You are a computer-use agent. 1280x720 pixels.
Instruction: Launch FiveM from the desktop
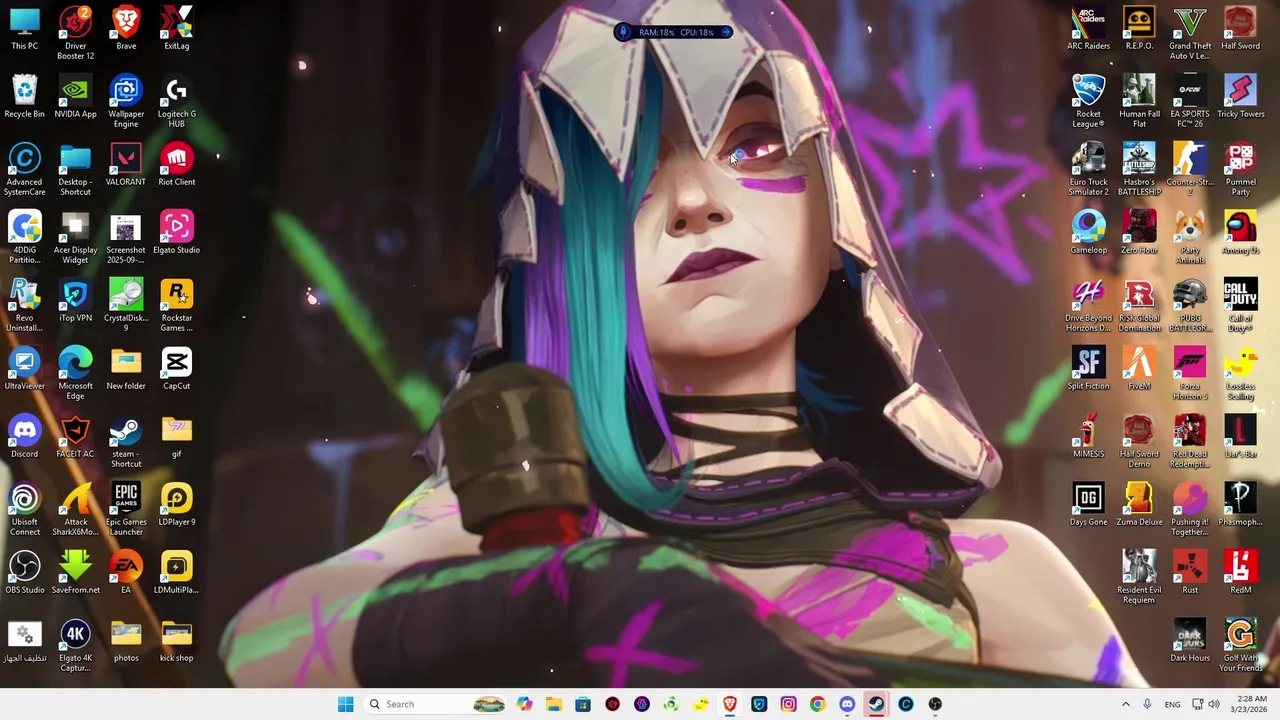(1139, 368)
